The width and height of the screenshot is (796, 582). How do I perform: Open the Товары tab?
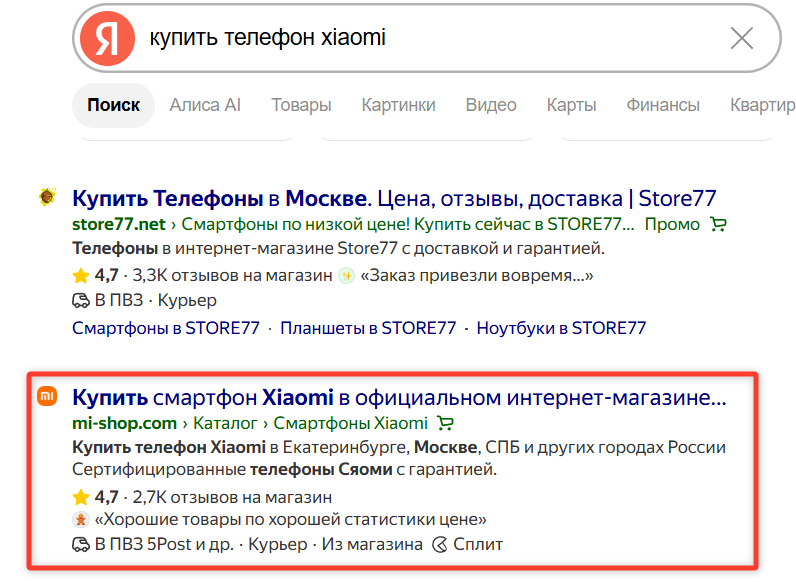[302, 105]
